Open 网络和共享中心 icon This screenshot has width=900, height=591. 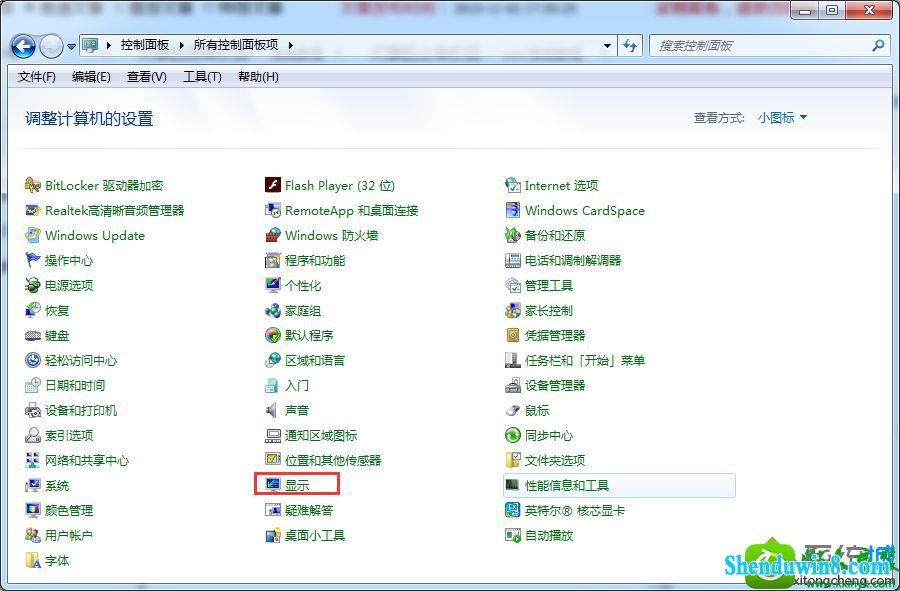pos(33,460)
